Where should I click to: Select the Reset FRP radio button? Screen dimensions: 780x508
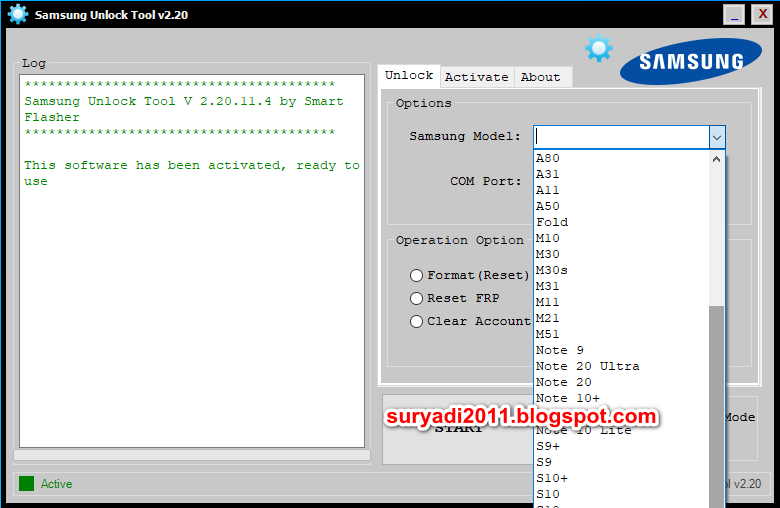click(416, 298)
